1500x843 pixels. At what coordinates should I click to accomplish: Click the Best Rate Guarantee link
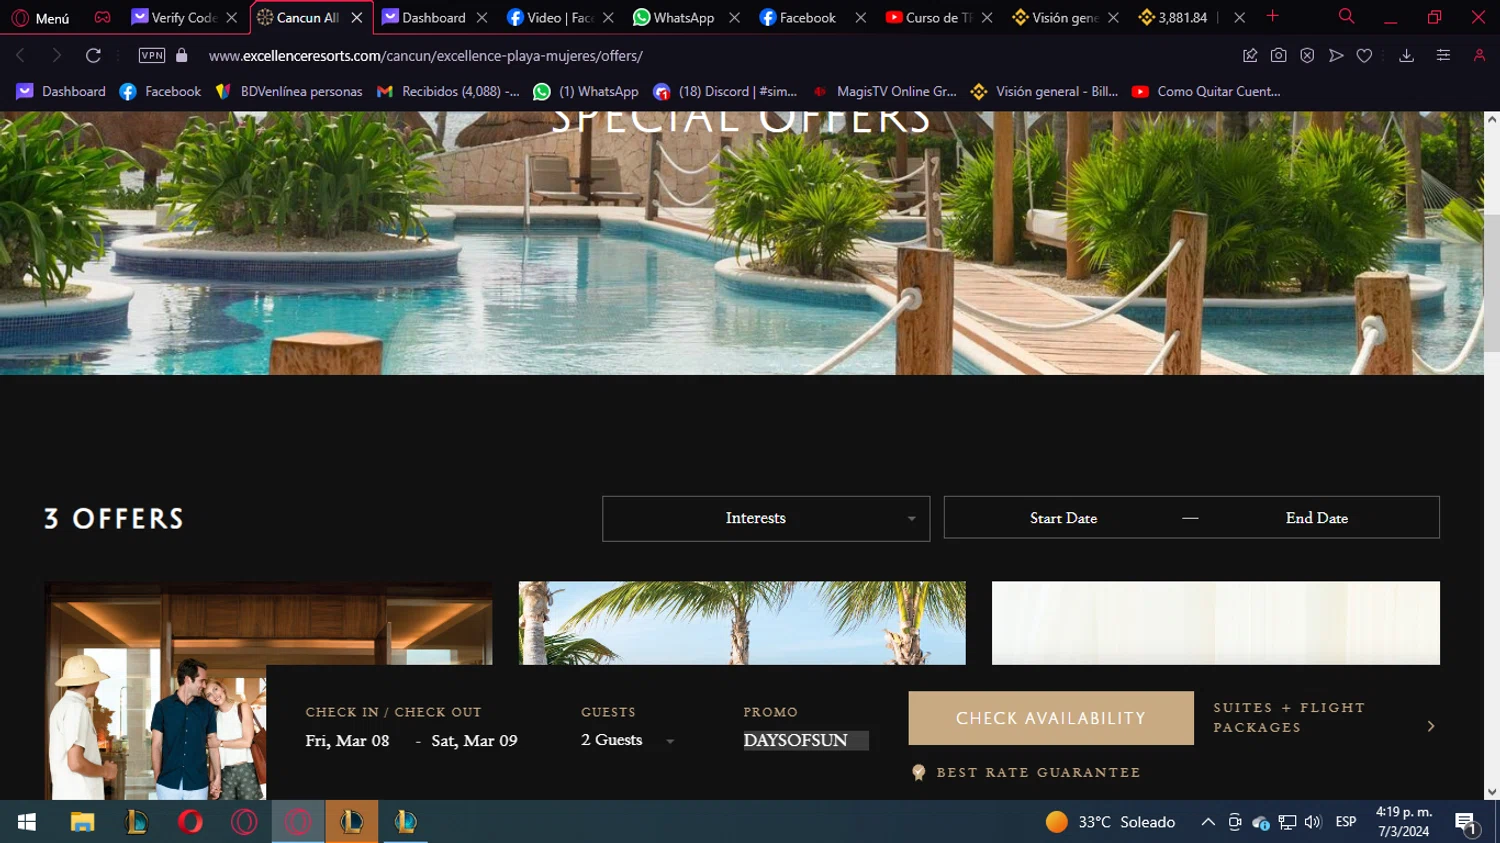pyautogui.click(x=1027, y=773)
